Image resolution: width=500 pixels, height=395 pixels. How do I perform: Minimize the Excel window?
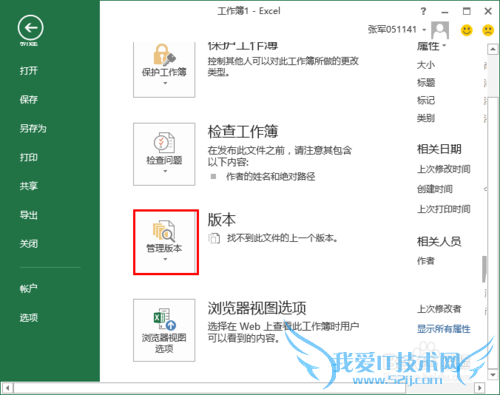[x=445, y=11]
